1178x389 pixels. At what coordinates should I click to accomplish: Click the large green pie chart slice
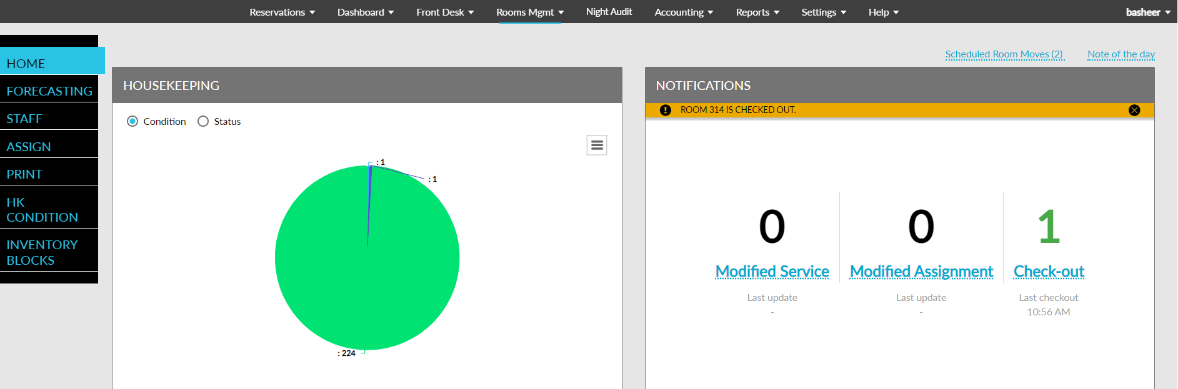367,258
